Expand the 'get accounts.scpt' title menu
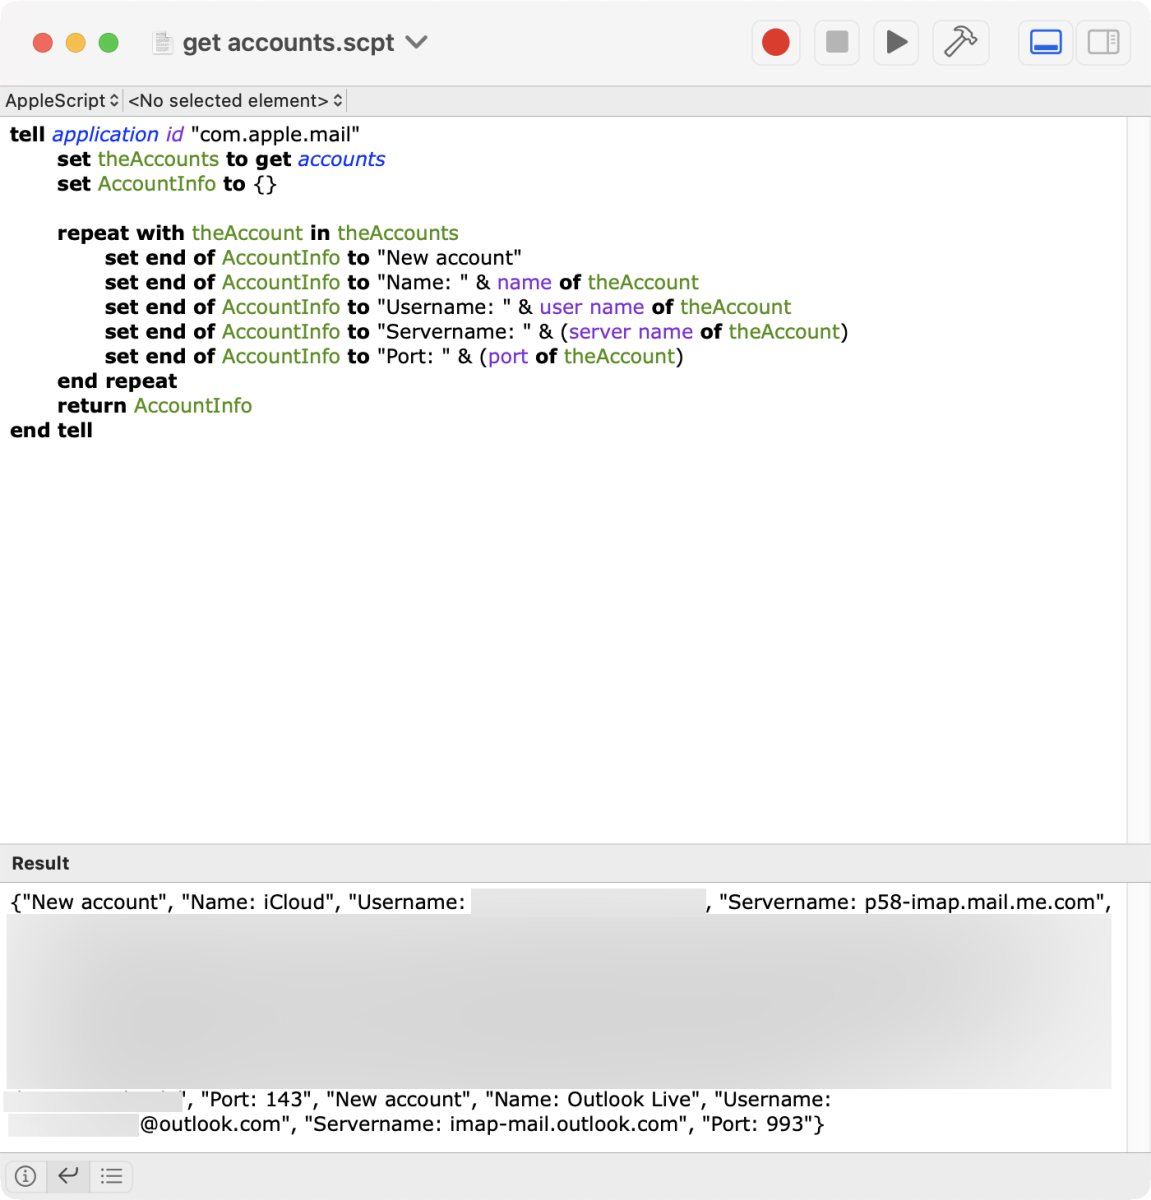Screen dimensions: 1151x1200 tap(417, 43)
